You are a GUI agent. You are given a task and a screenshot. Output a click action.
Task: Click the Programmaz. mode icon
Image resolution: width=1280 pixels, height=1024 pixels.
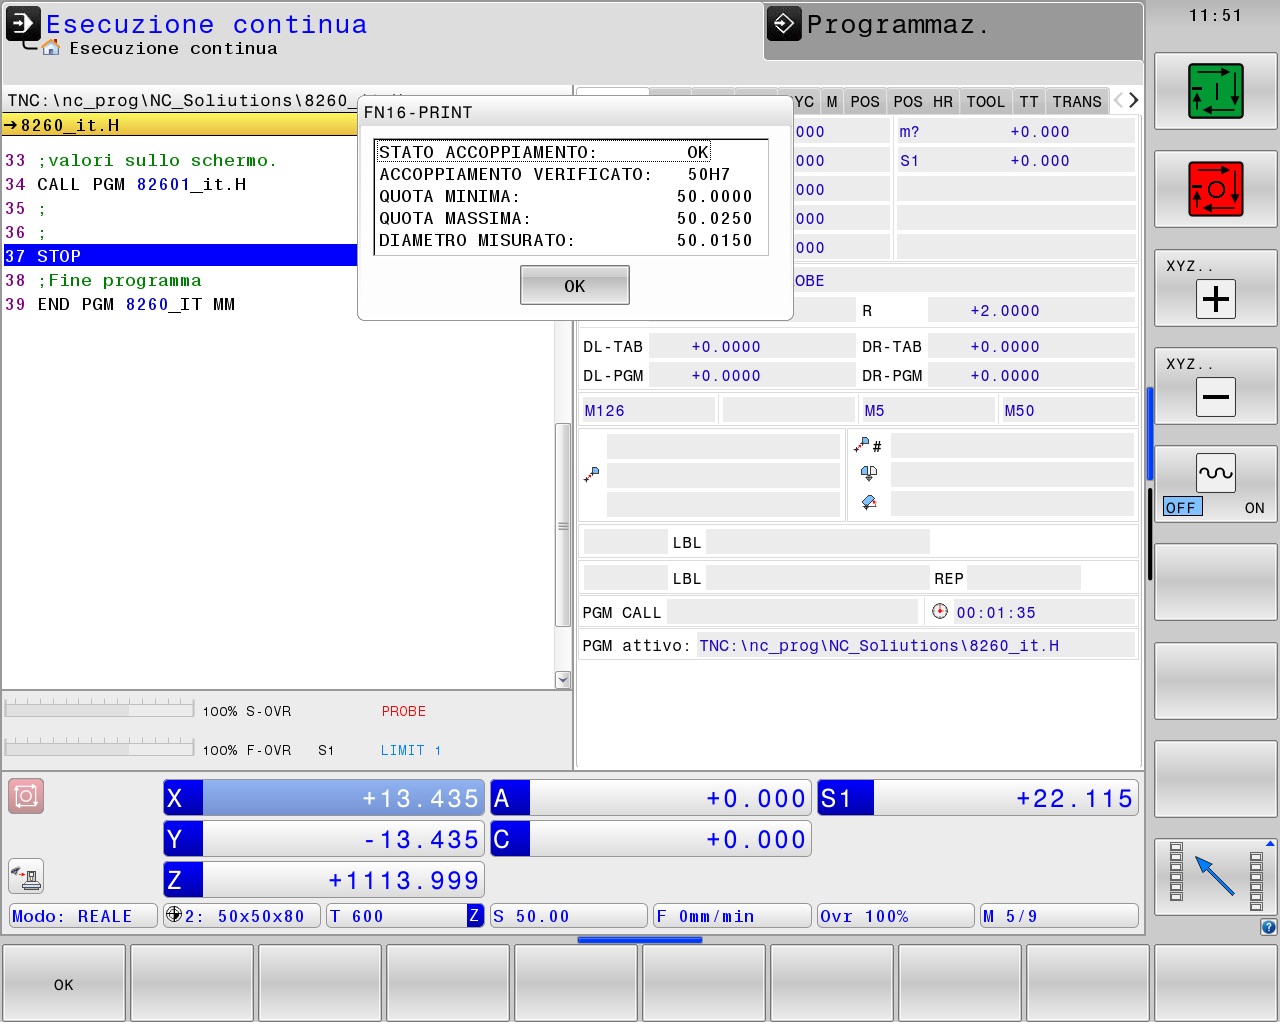784,24
